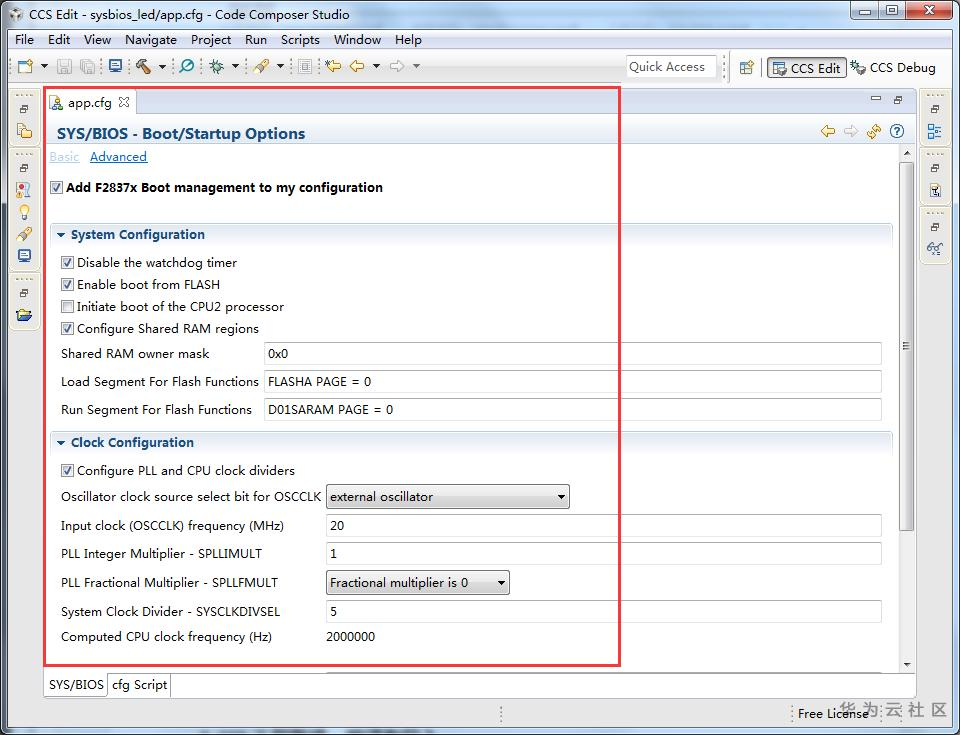
Task: Enable Initiate boot of the CPU2 processor
Action: (x=68, y=307)
